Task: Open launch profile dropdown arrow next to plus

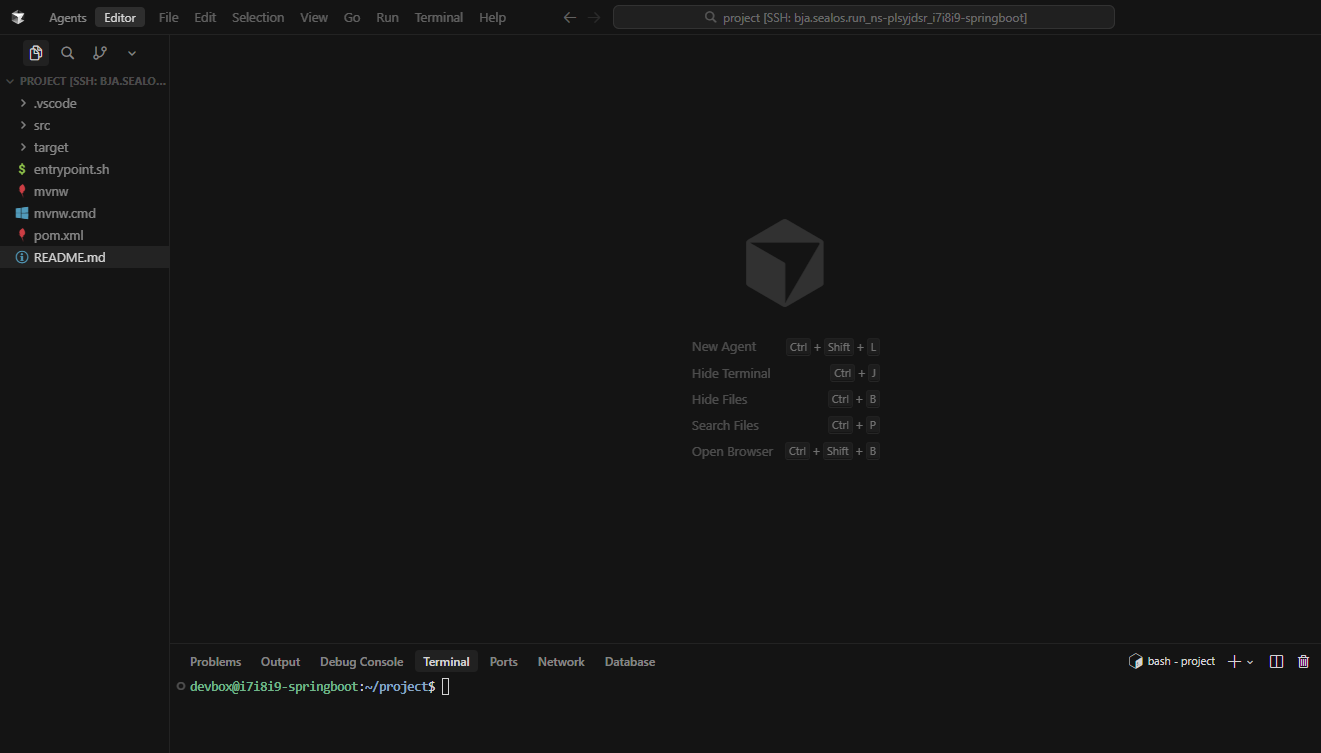Action: pos(1250,662)
